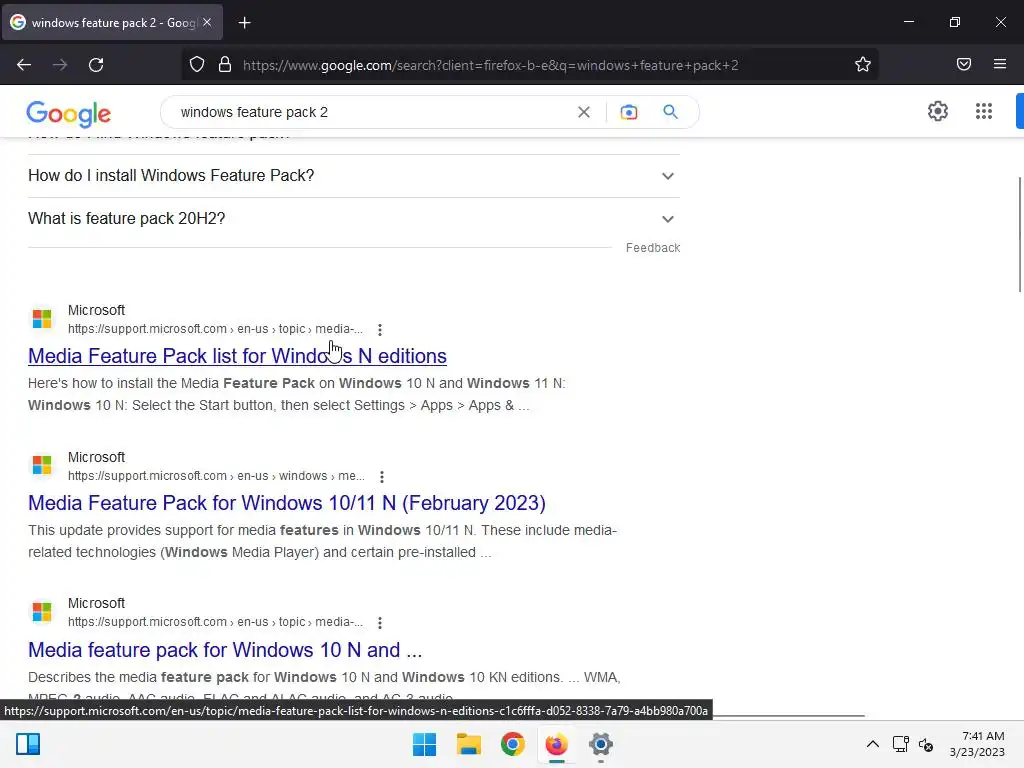The width and height of the screenshot is (1024, 768).
Task: Reload the current page
Action: [96, 65]
